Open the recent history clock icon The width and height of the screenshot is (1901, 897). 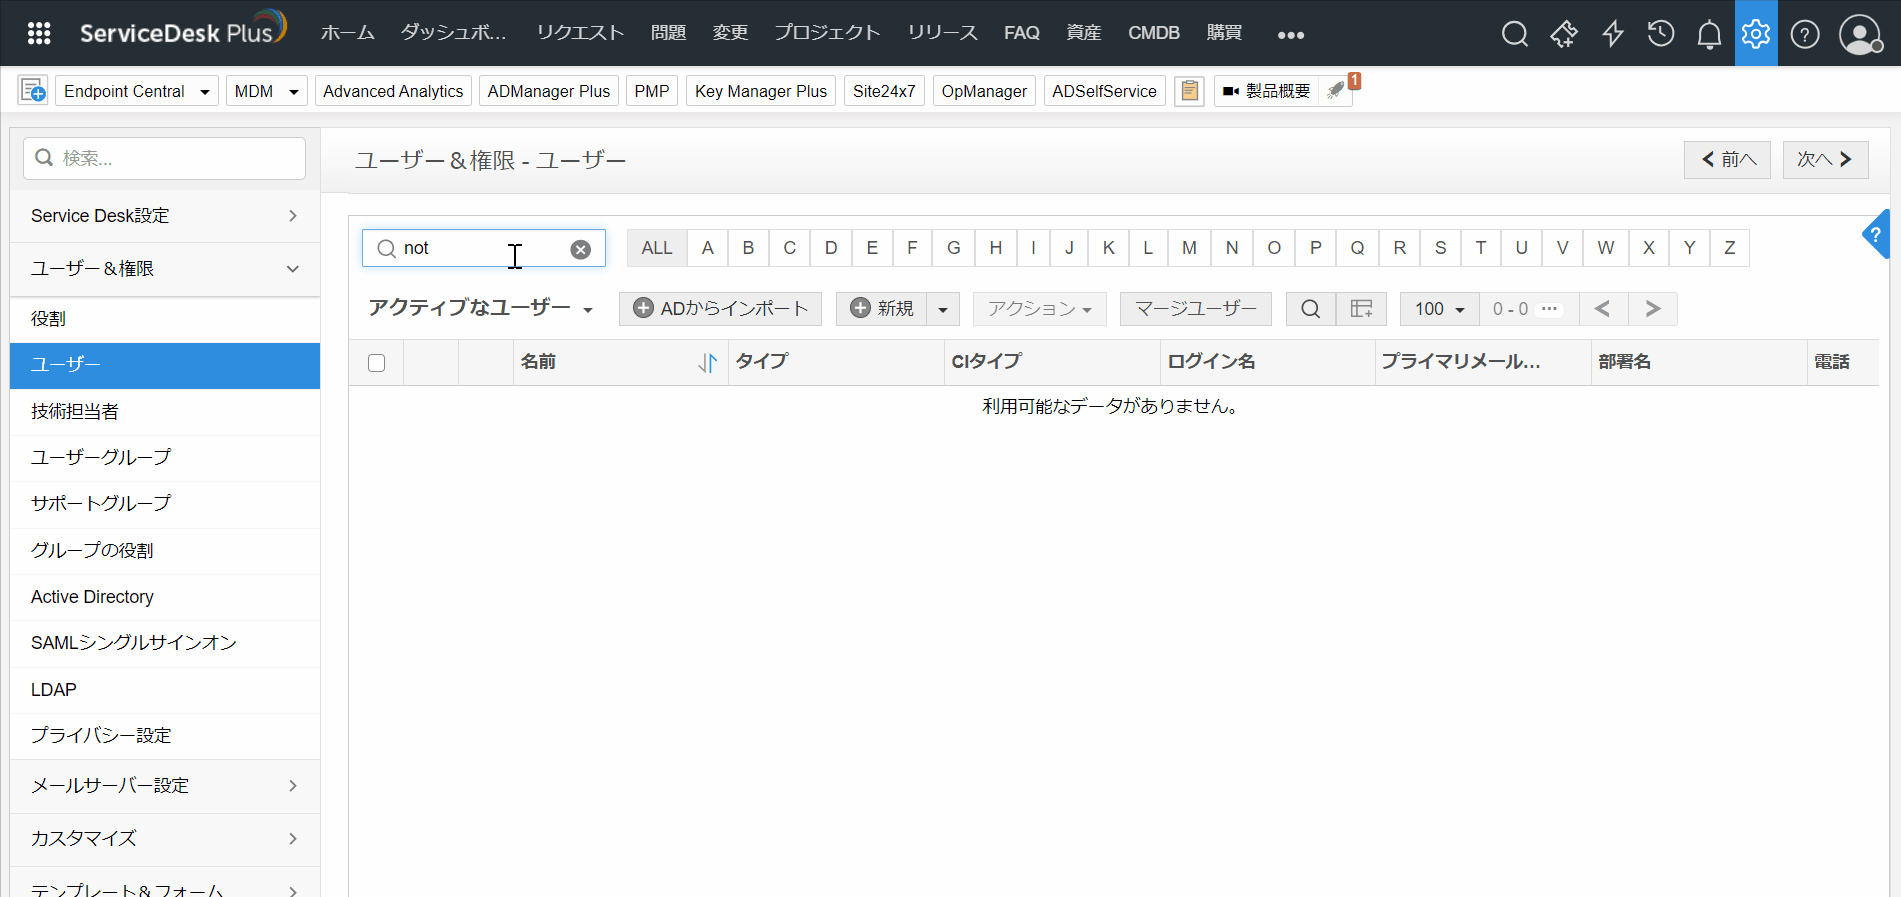pos(1661,34)
